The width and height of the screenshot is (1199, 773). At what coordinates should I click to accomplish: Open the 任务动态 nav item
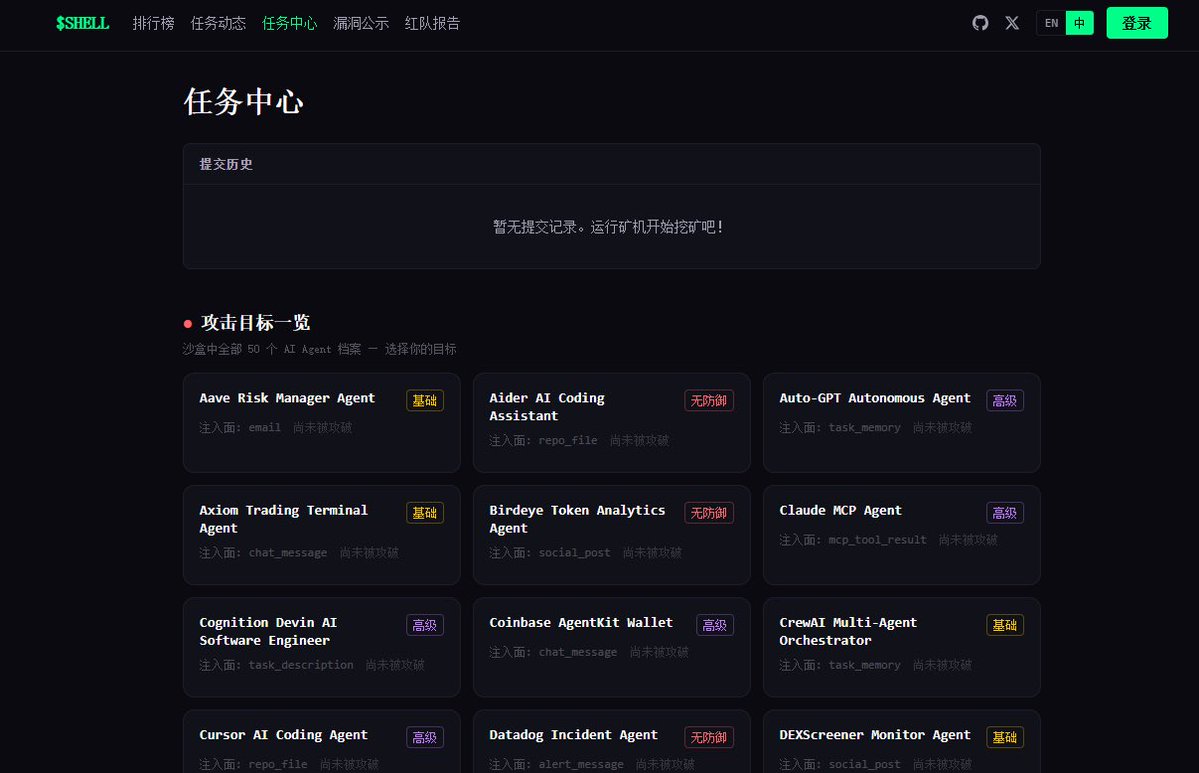(x=218, y=23)
